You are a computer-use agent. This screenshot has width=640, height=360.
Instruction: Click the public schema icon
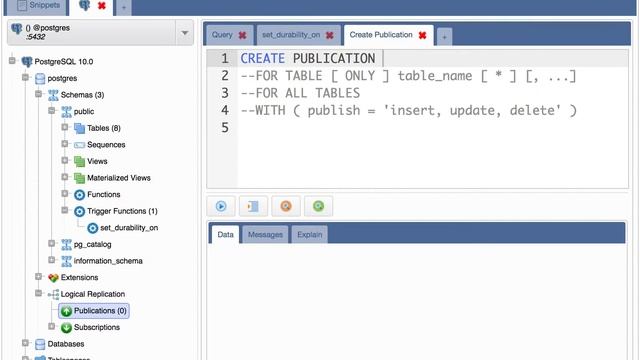[x=66, y=112]
